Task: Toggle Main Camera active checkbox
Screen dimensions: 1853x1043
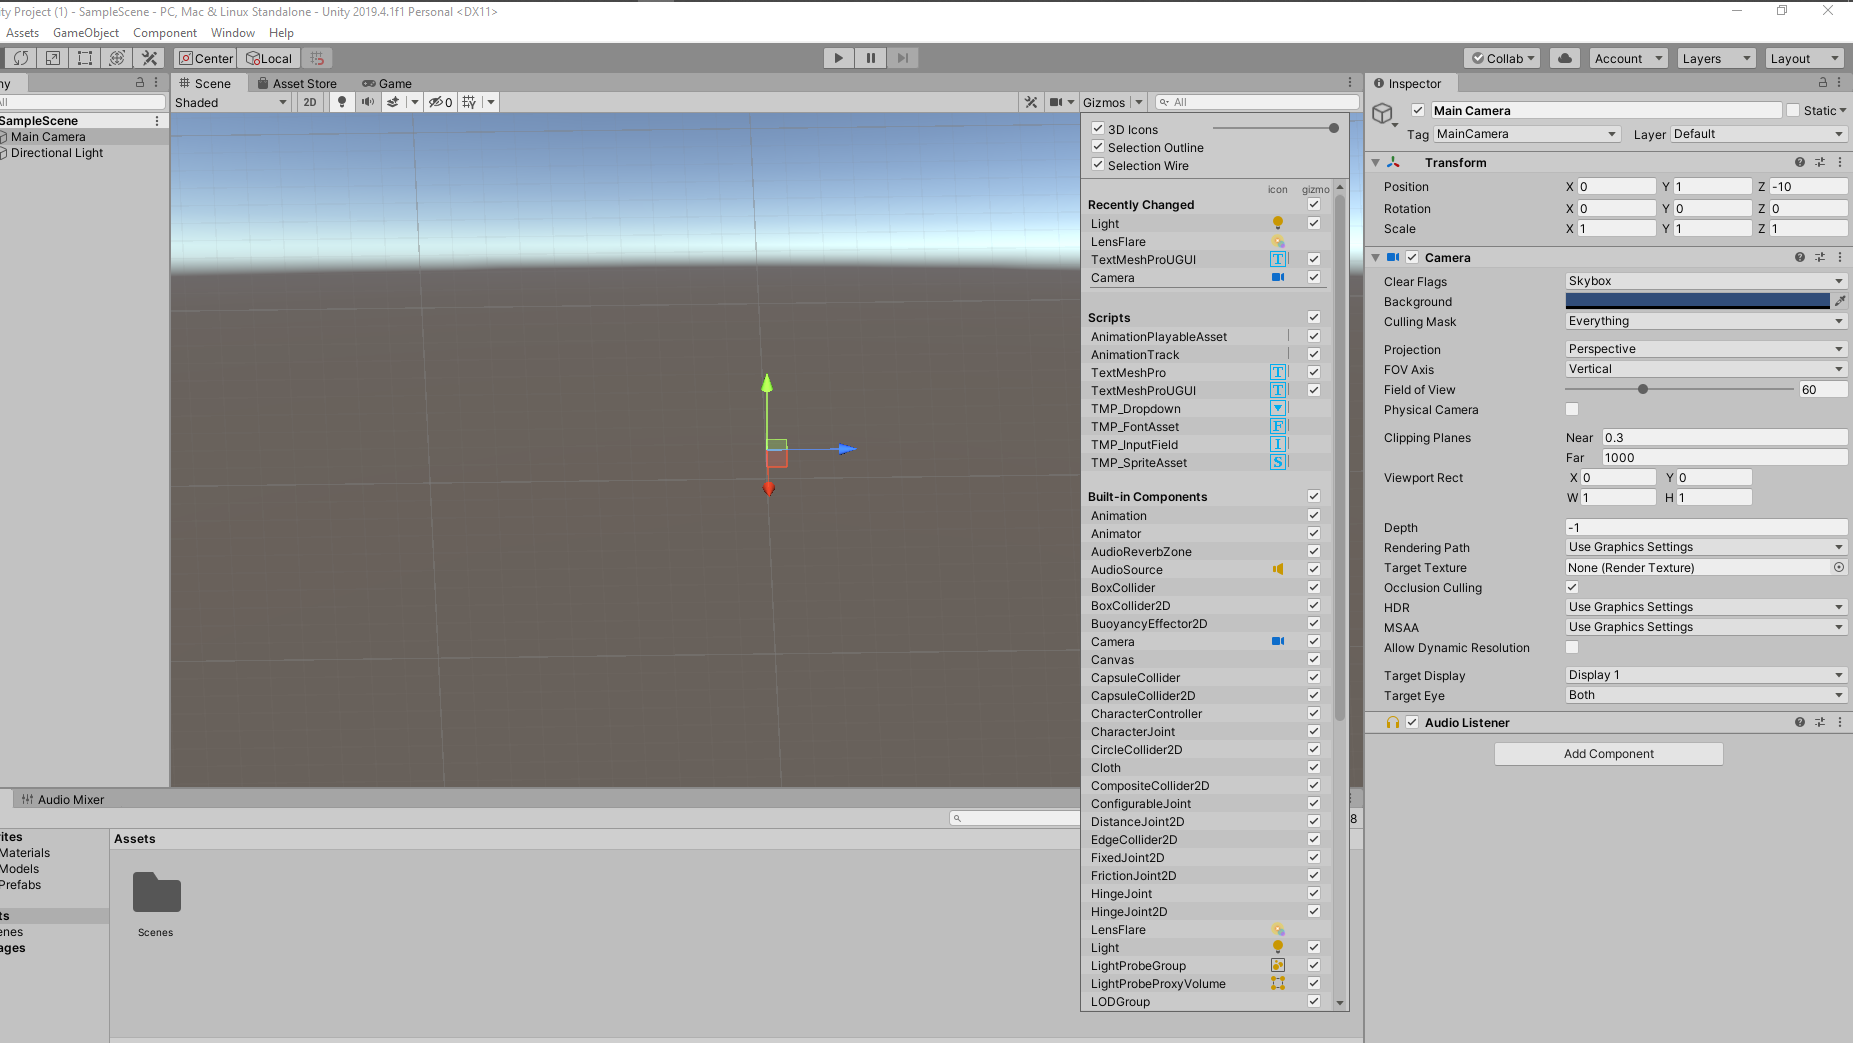Action: (x=1418, y=110)
